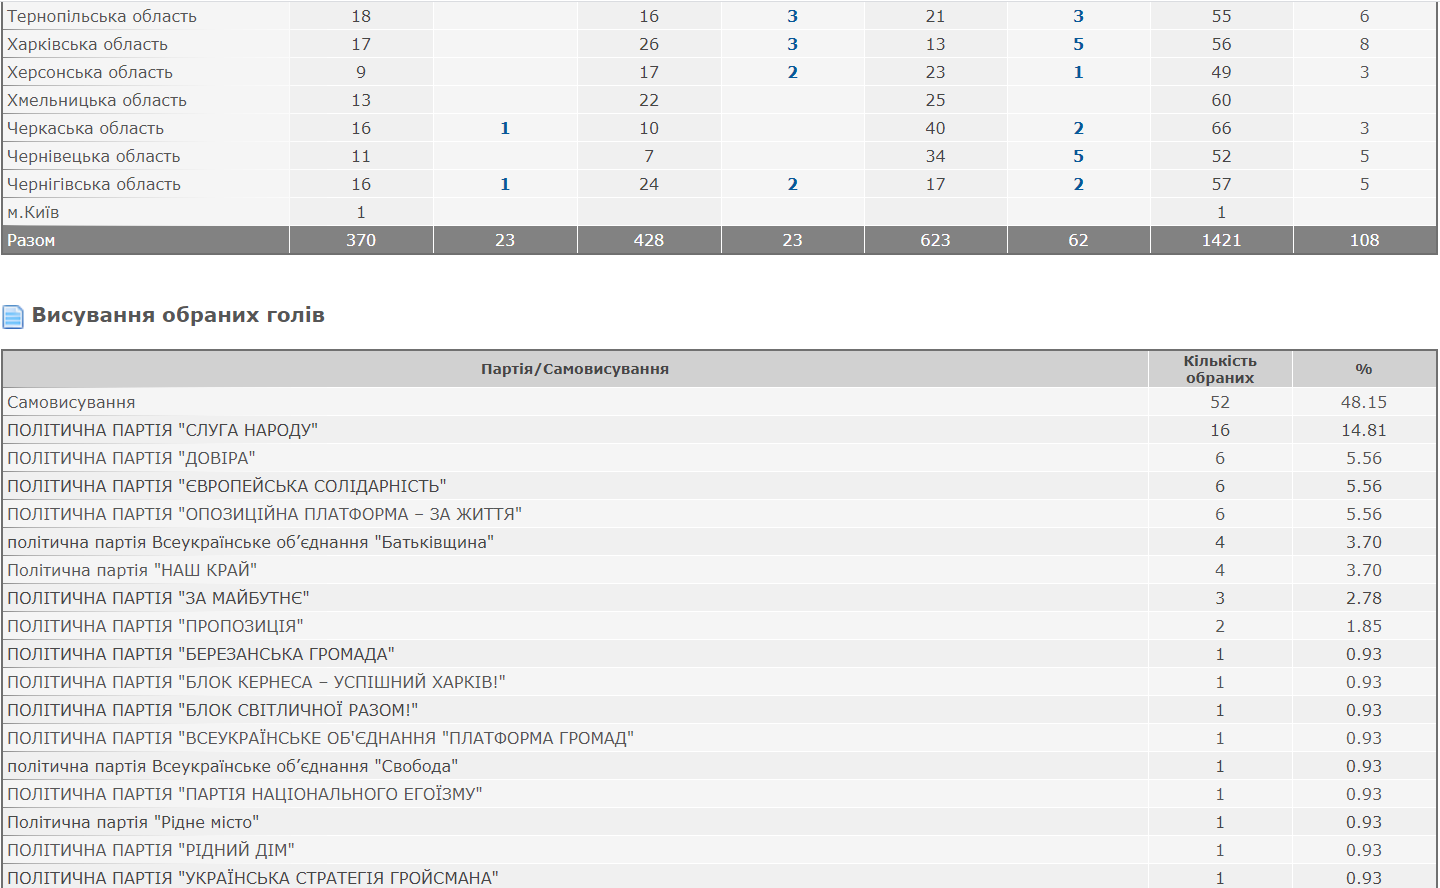The height and width of the screenshot is (888, 1440).
Task: Click the Висування обраних голів heading
Action: tap(178, 315)
